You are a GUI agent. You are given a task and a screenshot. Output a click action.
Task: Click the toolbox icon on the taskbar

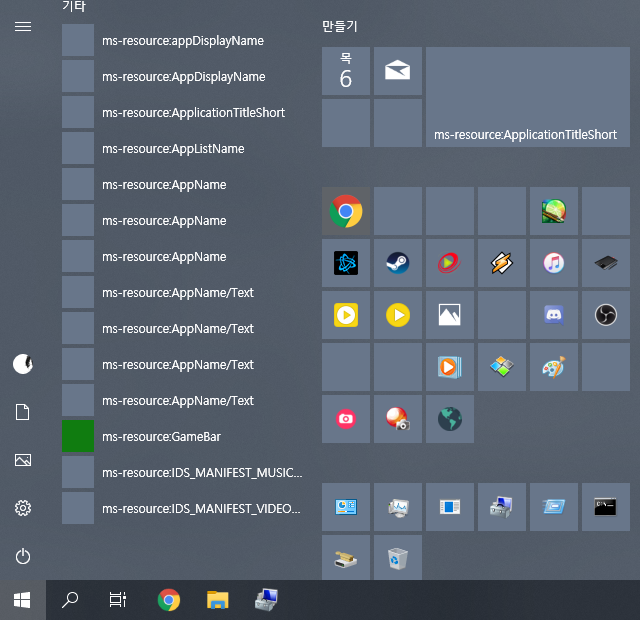pos(267,600)
